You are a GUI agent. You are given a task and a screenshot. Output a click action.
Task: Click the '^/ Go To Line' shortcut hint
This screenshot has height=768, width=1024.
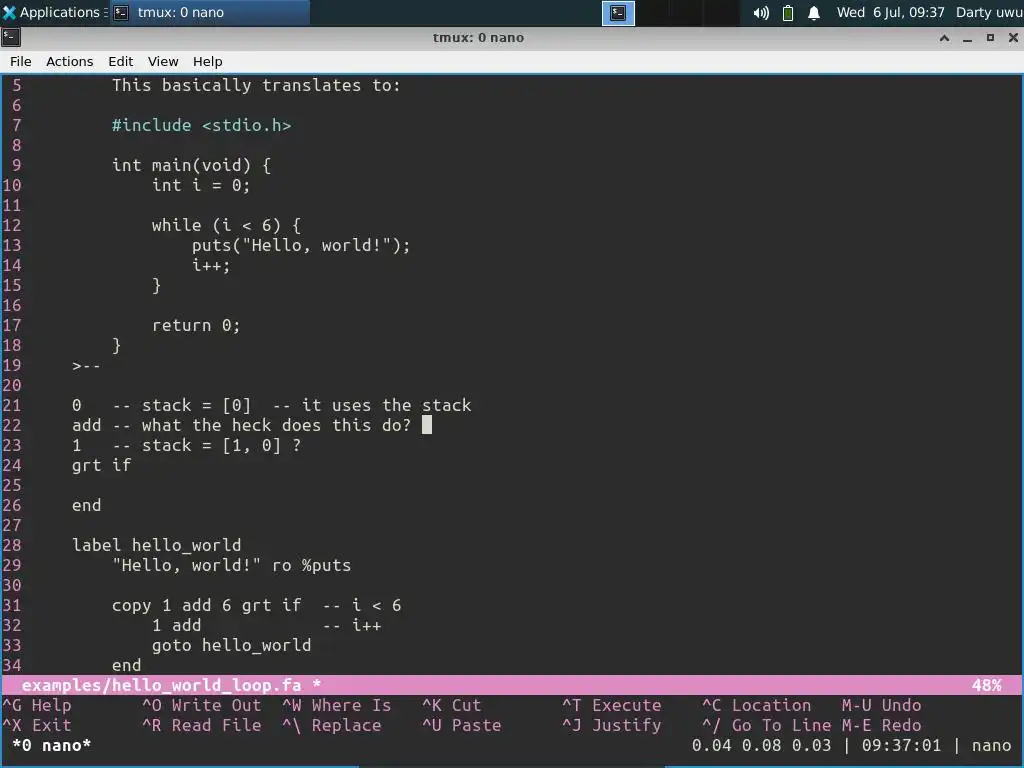[x=766, y=725]
